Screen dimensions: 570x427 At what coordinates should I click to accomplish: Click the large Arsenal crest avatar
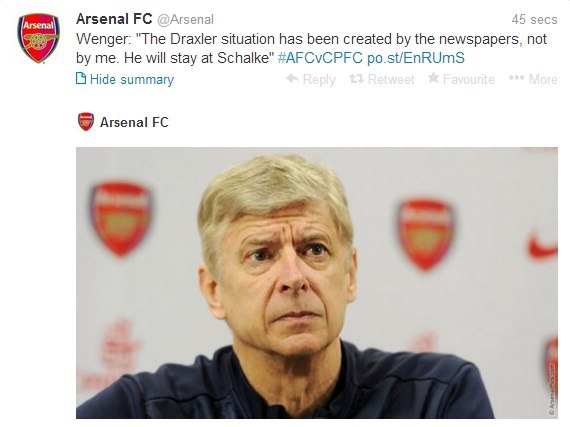click(39, 39)
